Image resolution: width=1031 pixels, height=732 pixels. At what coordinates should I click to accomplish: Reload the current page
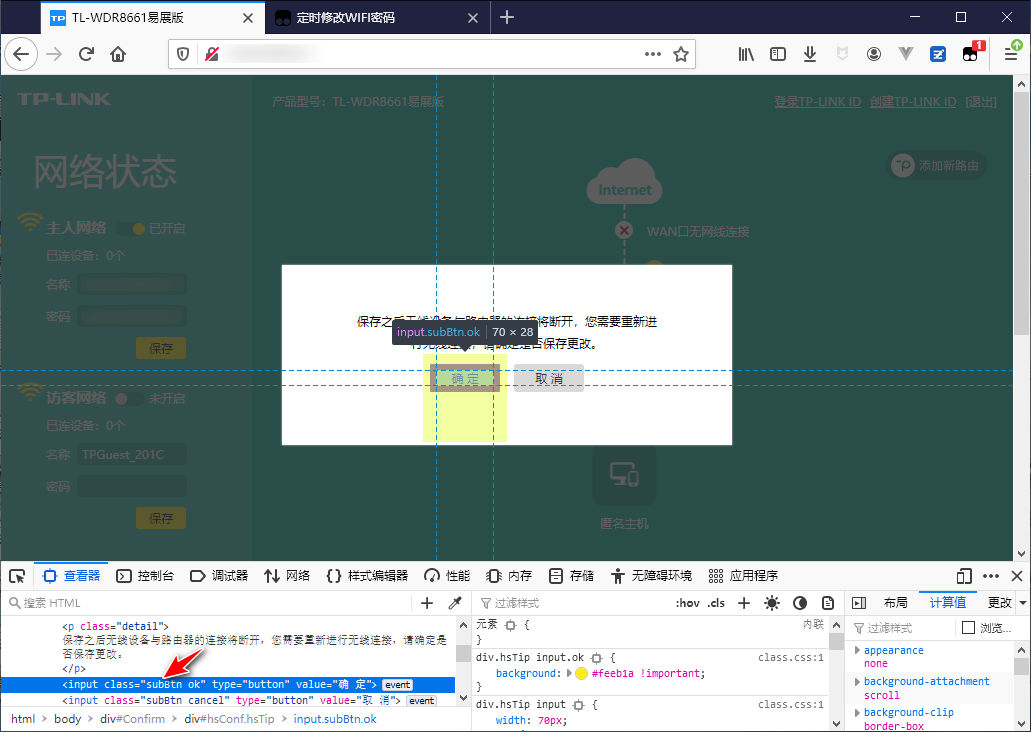click(x=86, y=54)
